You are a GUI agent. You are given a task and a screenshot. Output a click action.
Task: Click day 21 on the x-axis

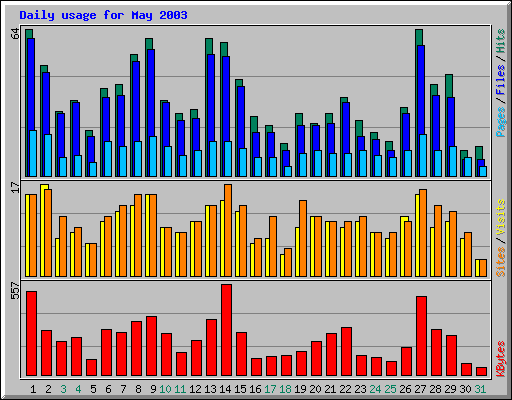pos(330,389)
